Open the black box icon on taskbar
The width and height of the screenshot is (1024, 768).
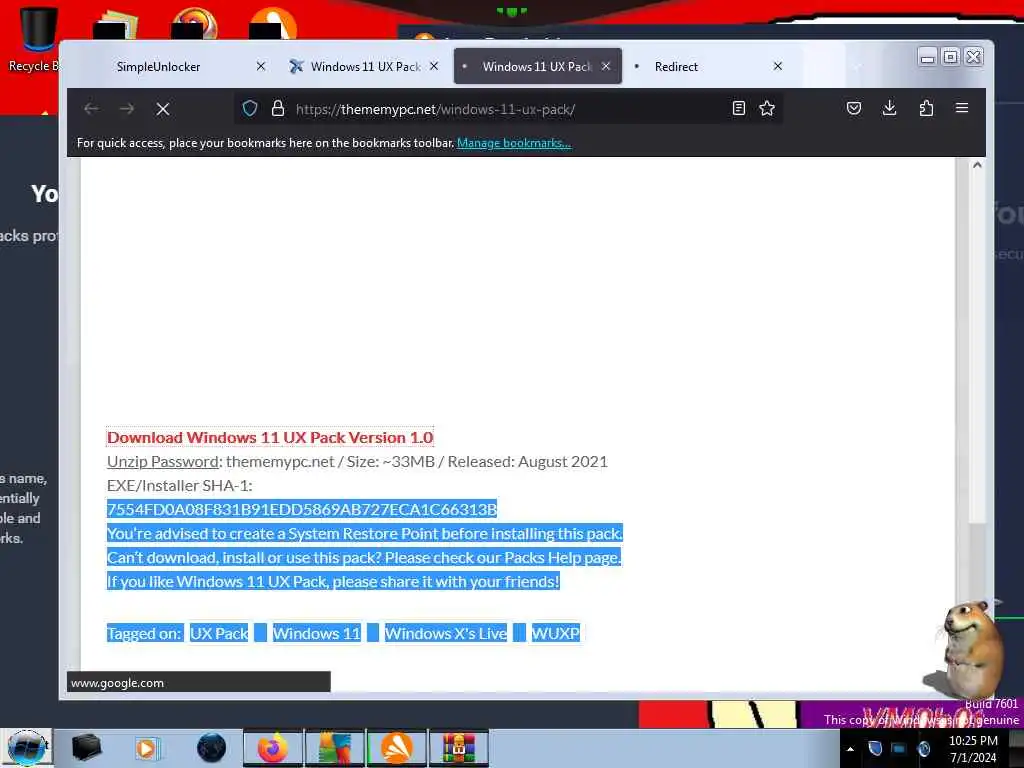coord(86,748)
